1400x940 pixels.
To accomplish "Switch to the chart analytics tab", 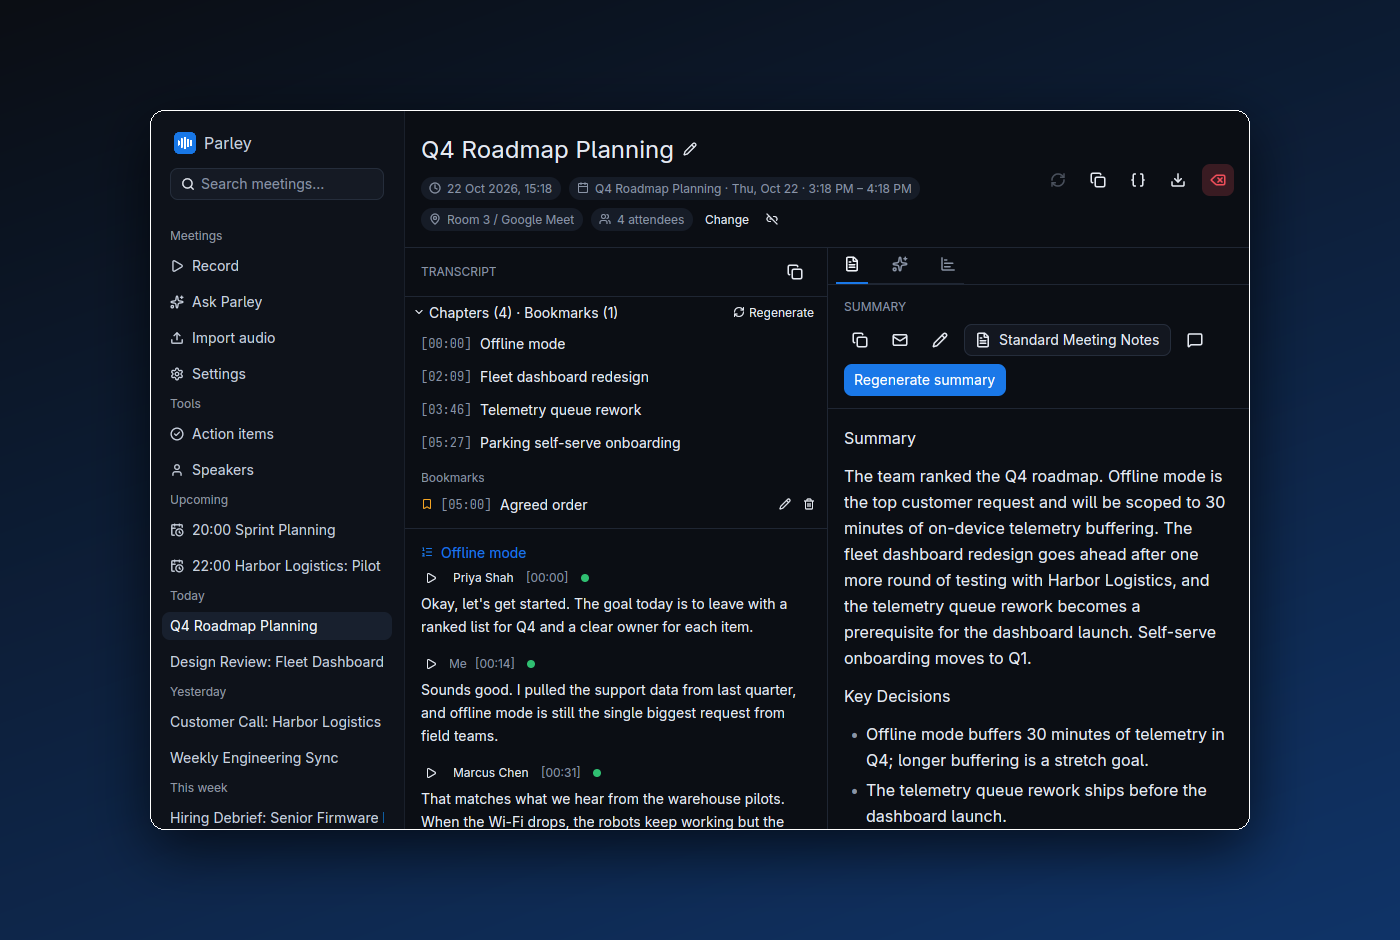I will pos(948,265).
